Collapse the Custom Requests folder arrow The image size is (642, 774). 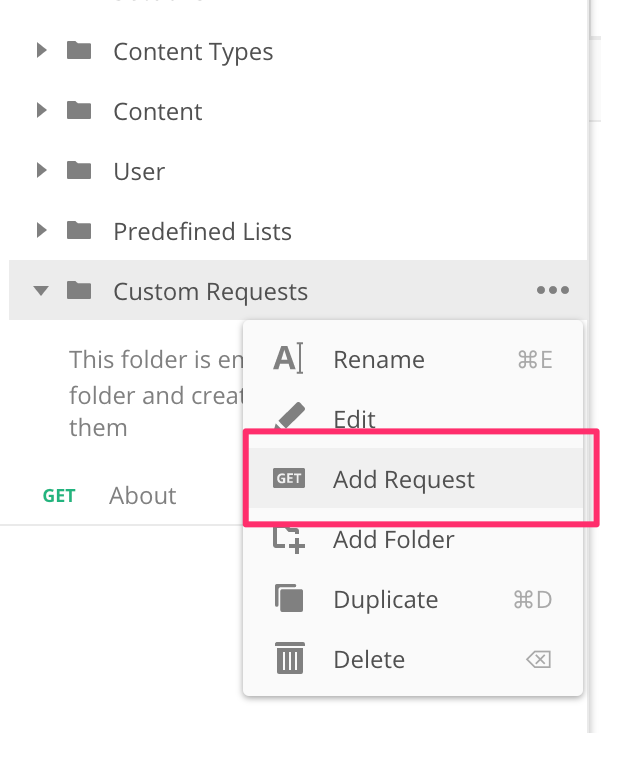click(x=41, y=291)
